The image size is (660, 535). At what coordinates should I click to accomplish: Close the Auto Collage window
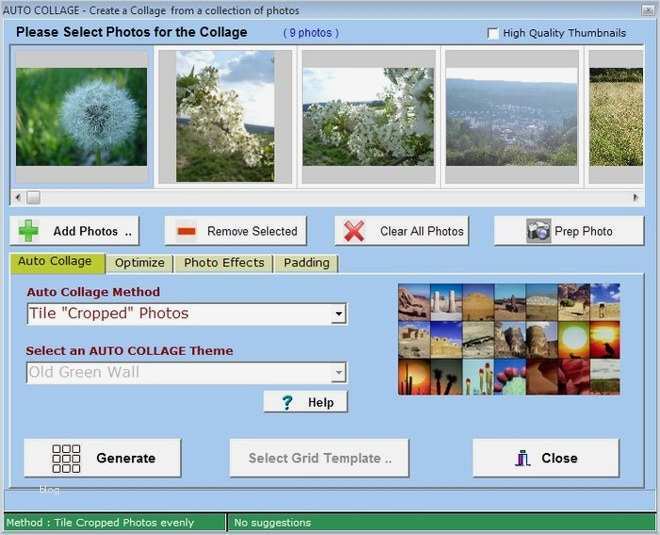(x=648, y=10)
